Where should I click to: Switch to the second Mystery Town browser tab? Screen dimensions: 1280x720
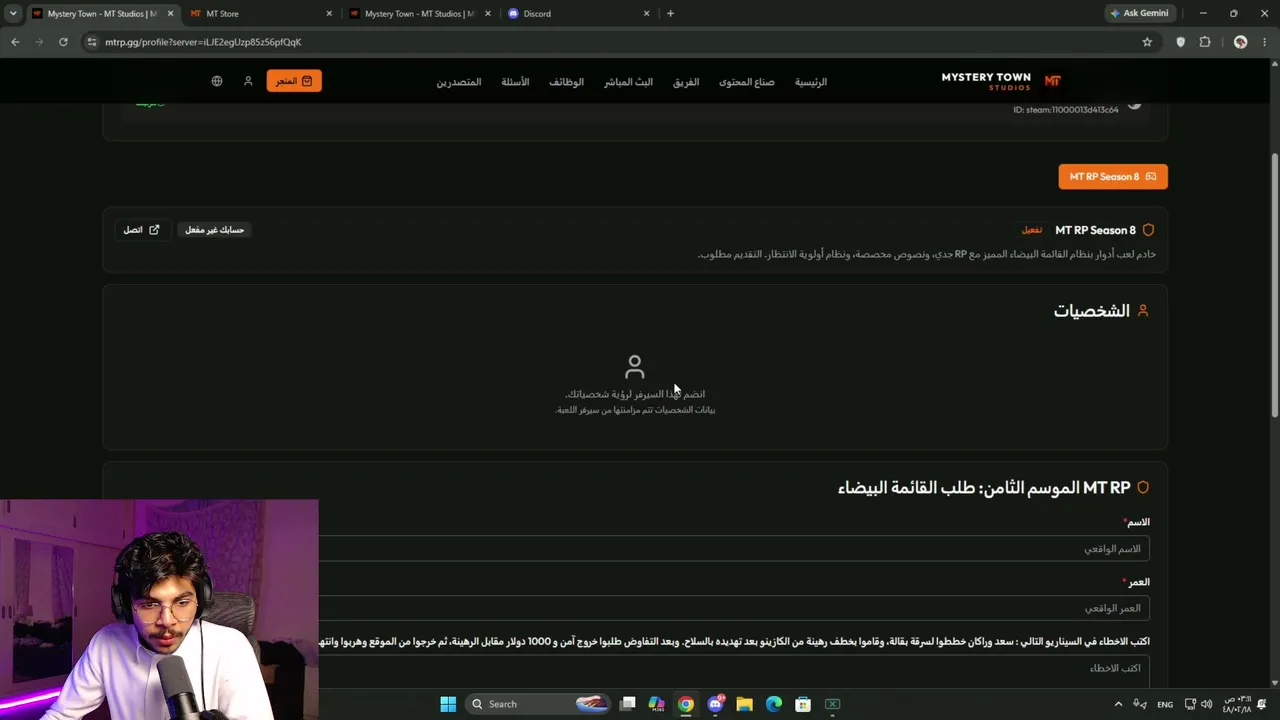point(420,14)
